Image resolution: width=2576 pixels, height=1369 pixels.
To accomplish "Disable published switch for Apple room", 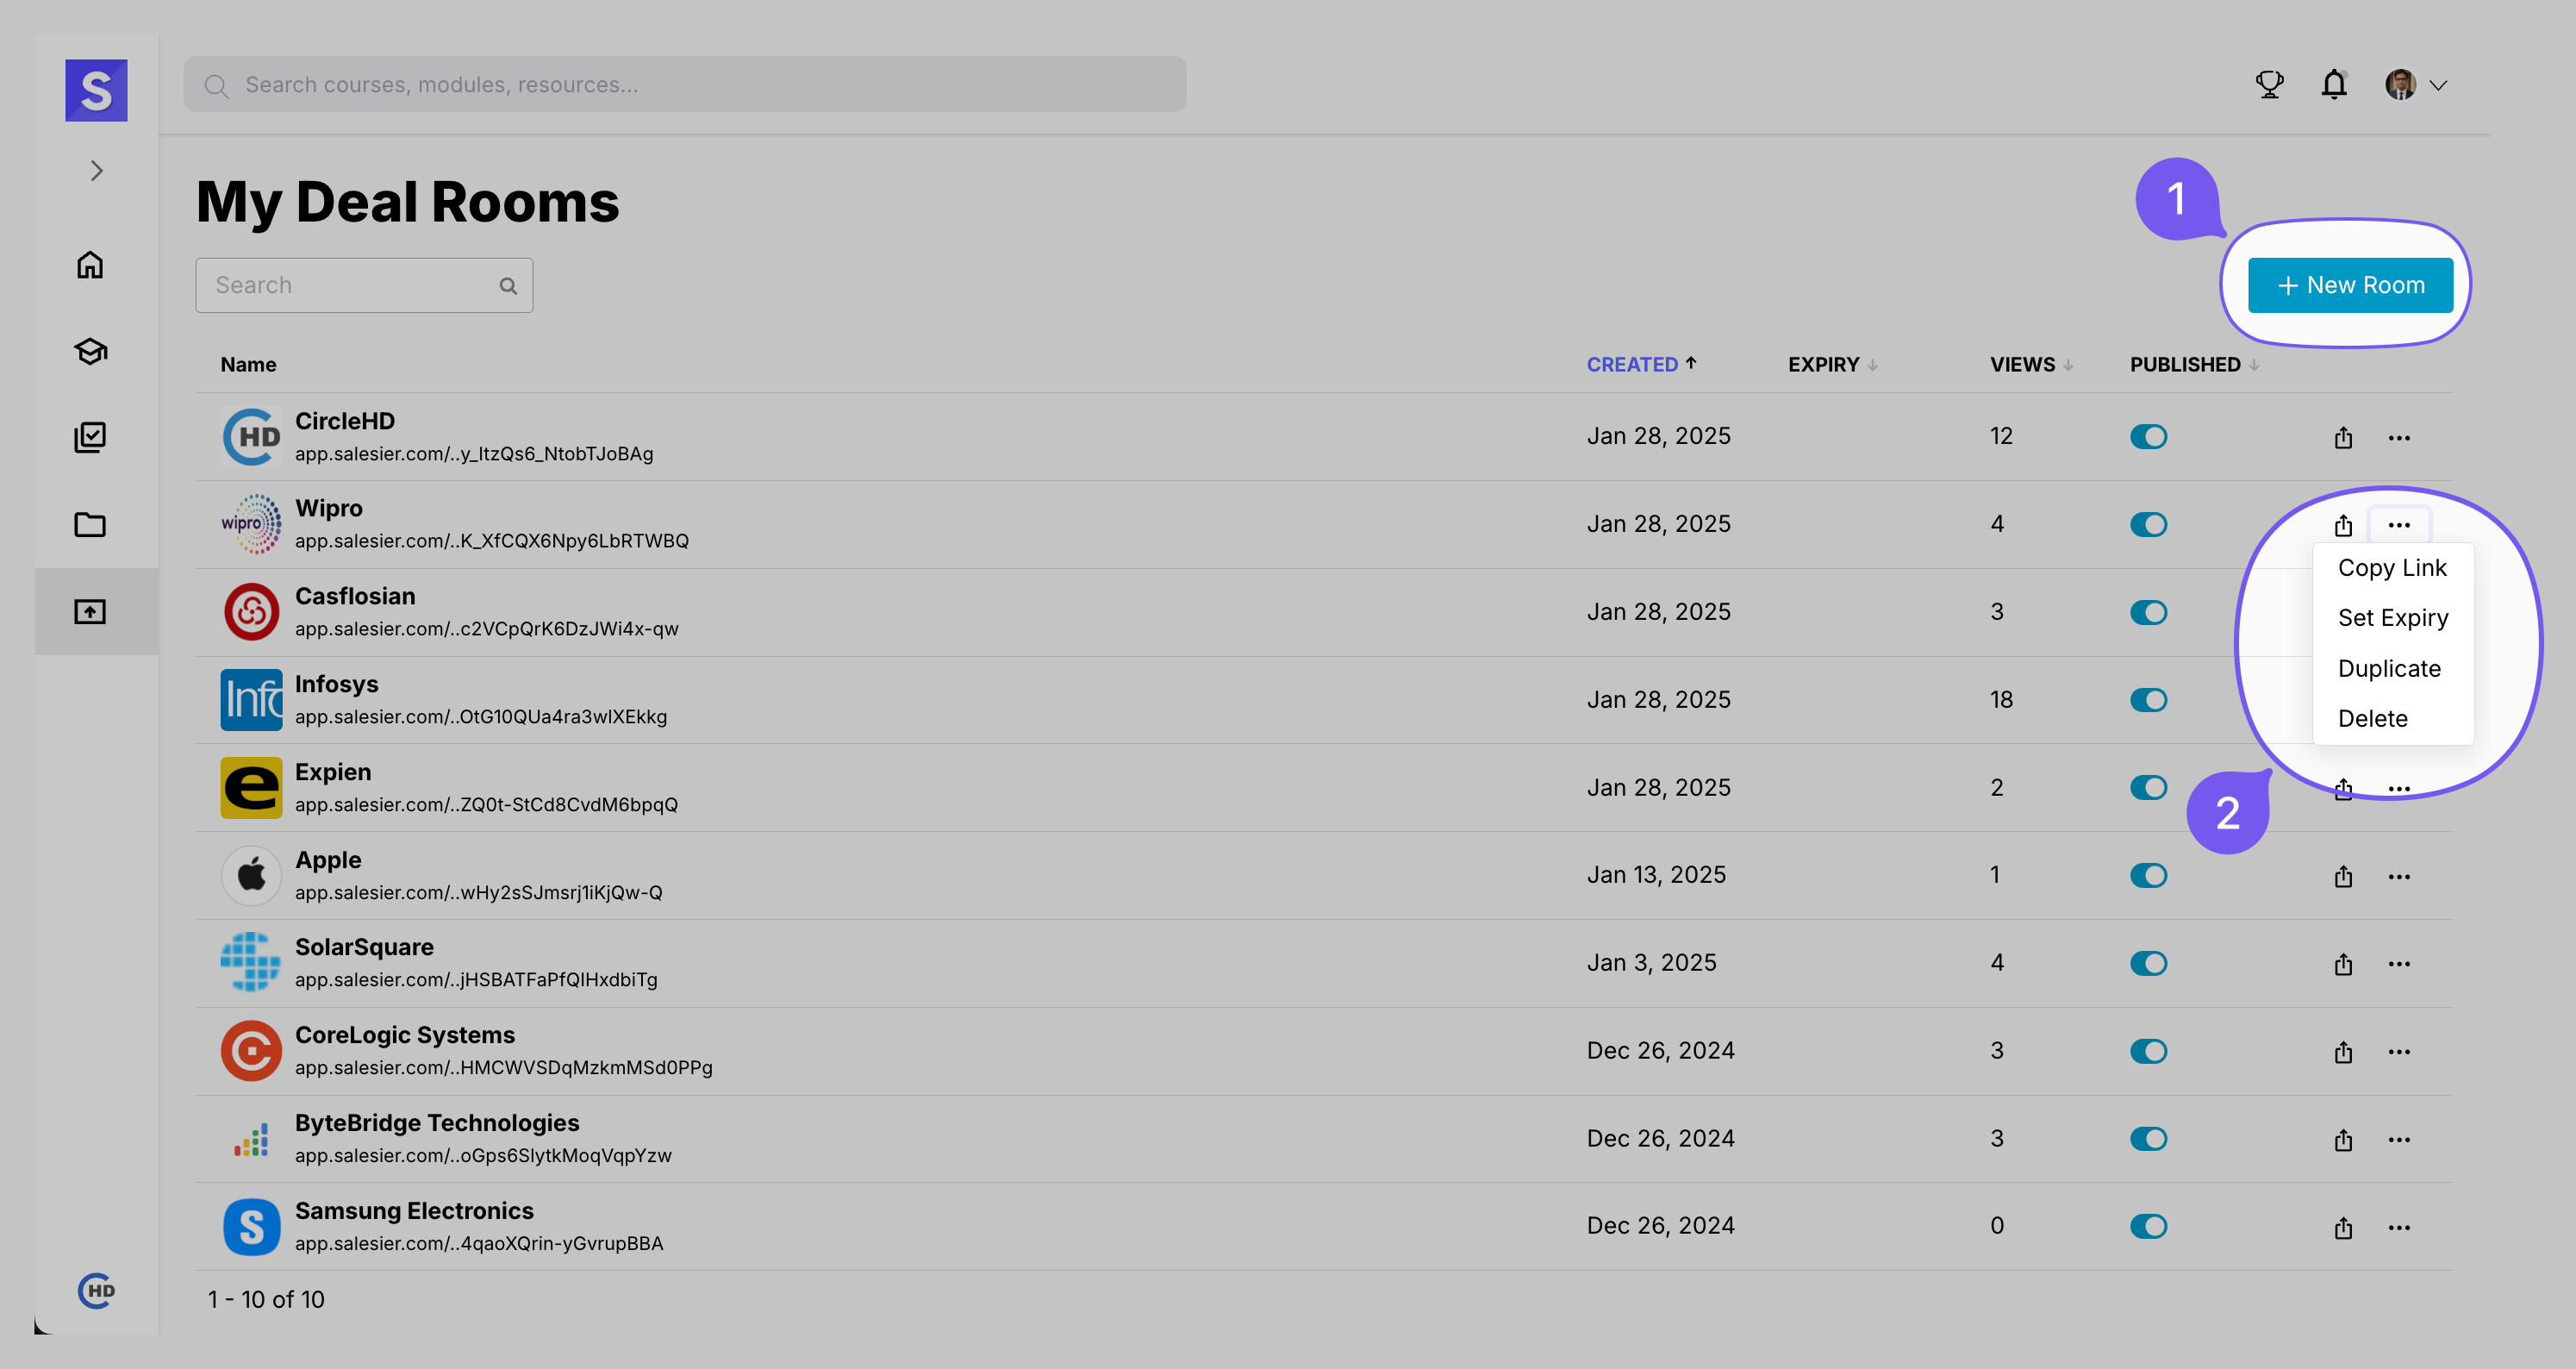I will [x=2147, y=875].
